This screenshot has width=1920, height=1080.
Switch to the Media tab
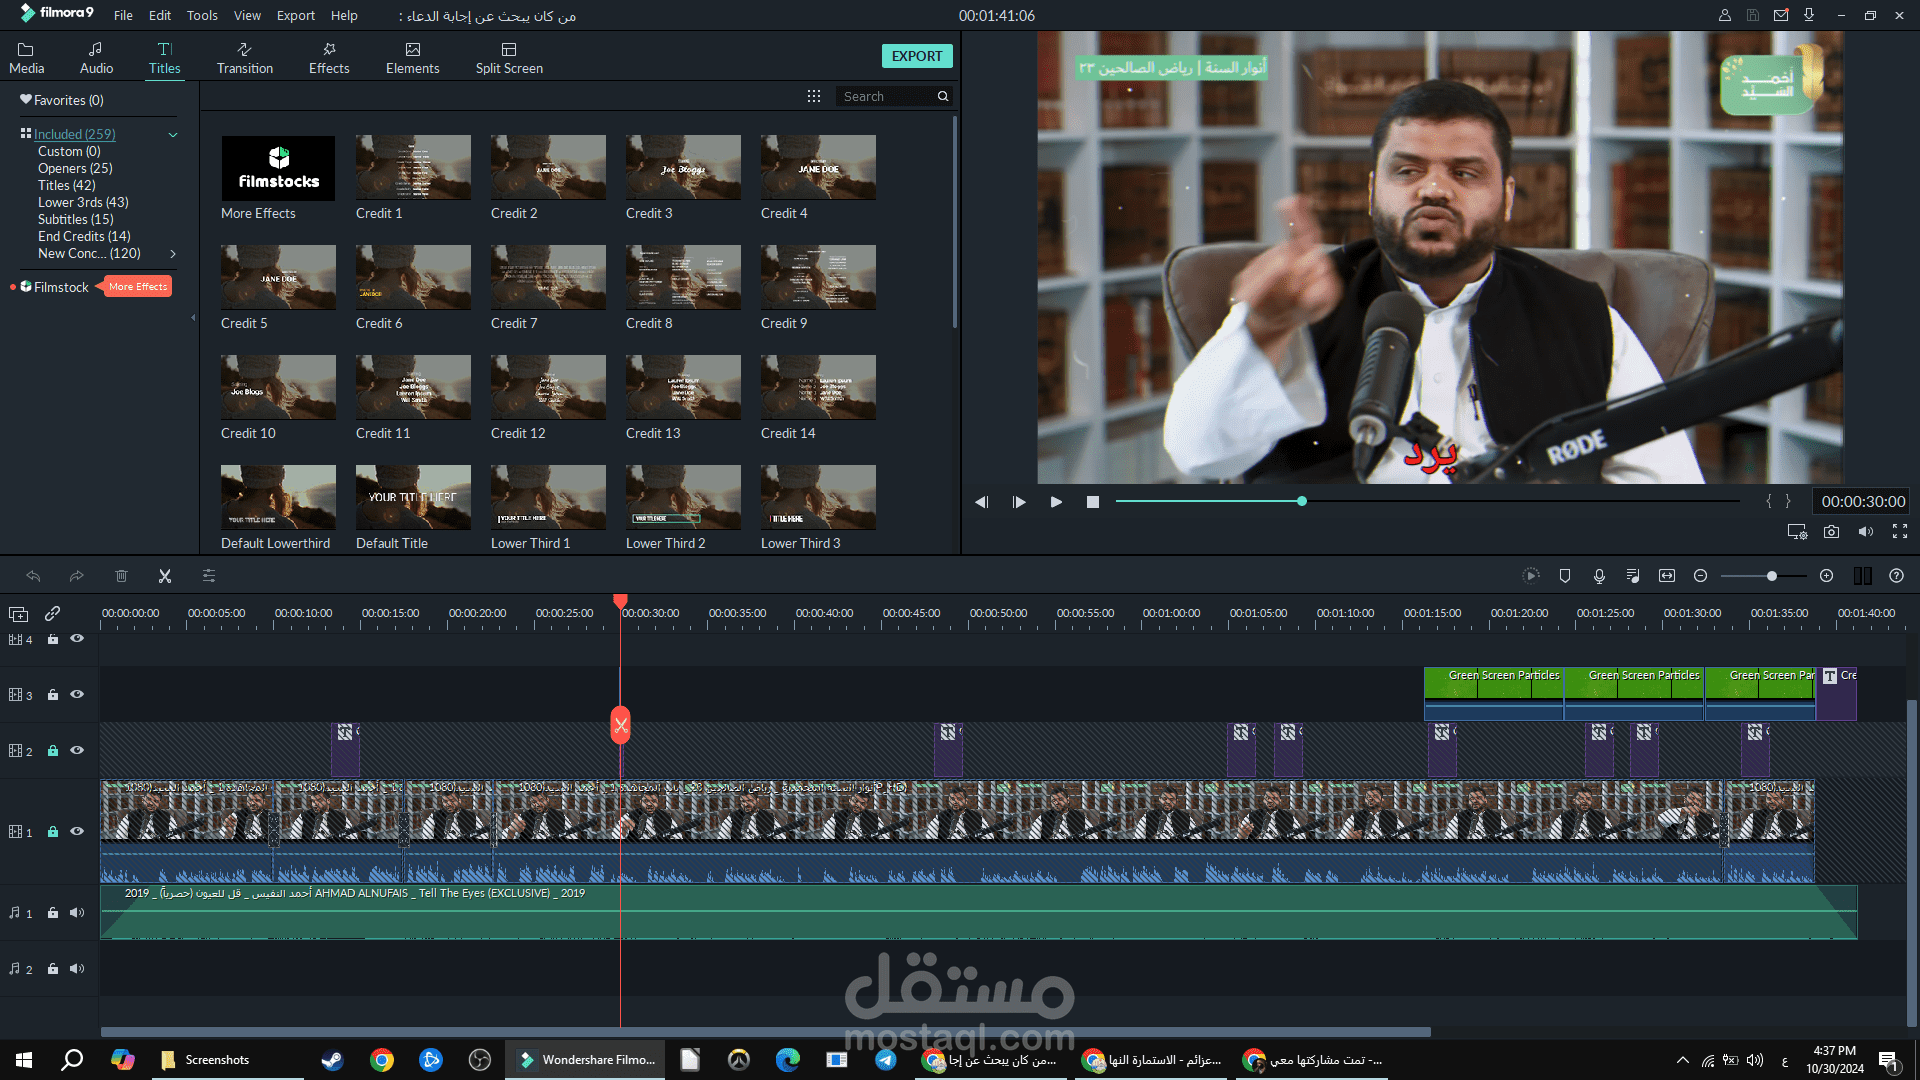[26, 58]
